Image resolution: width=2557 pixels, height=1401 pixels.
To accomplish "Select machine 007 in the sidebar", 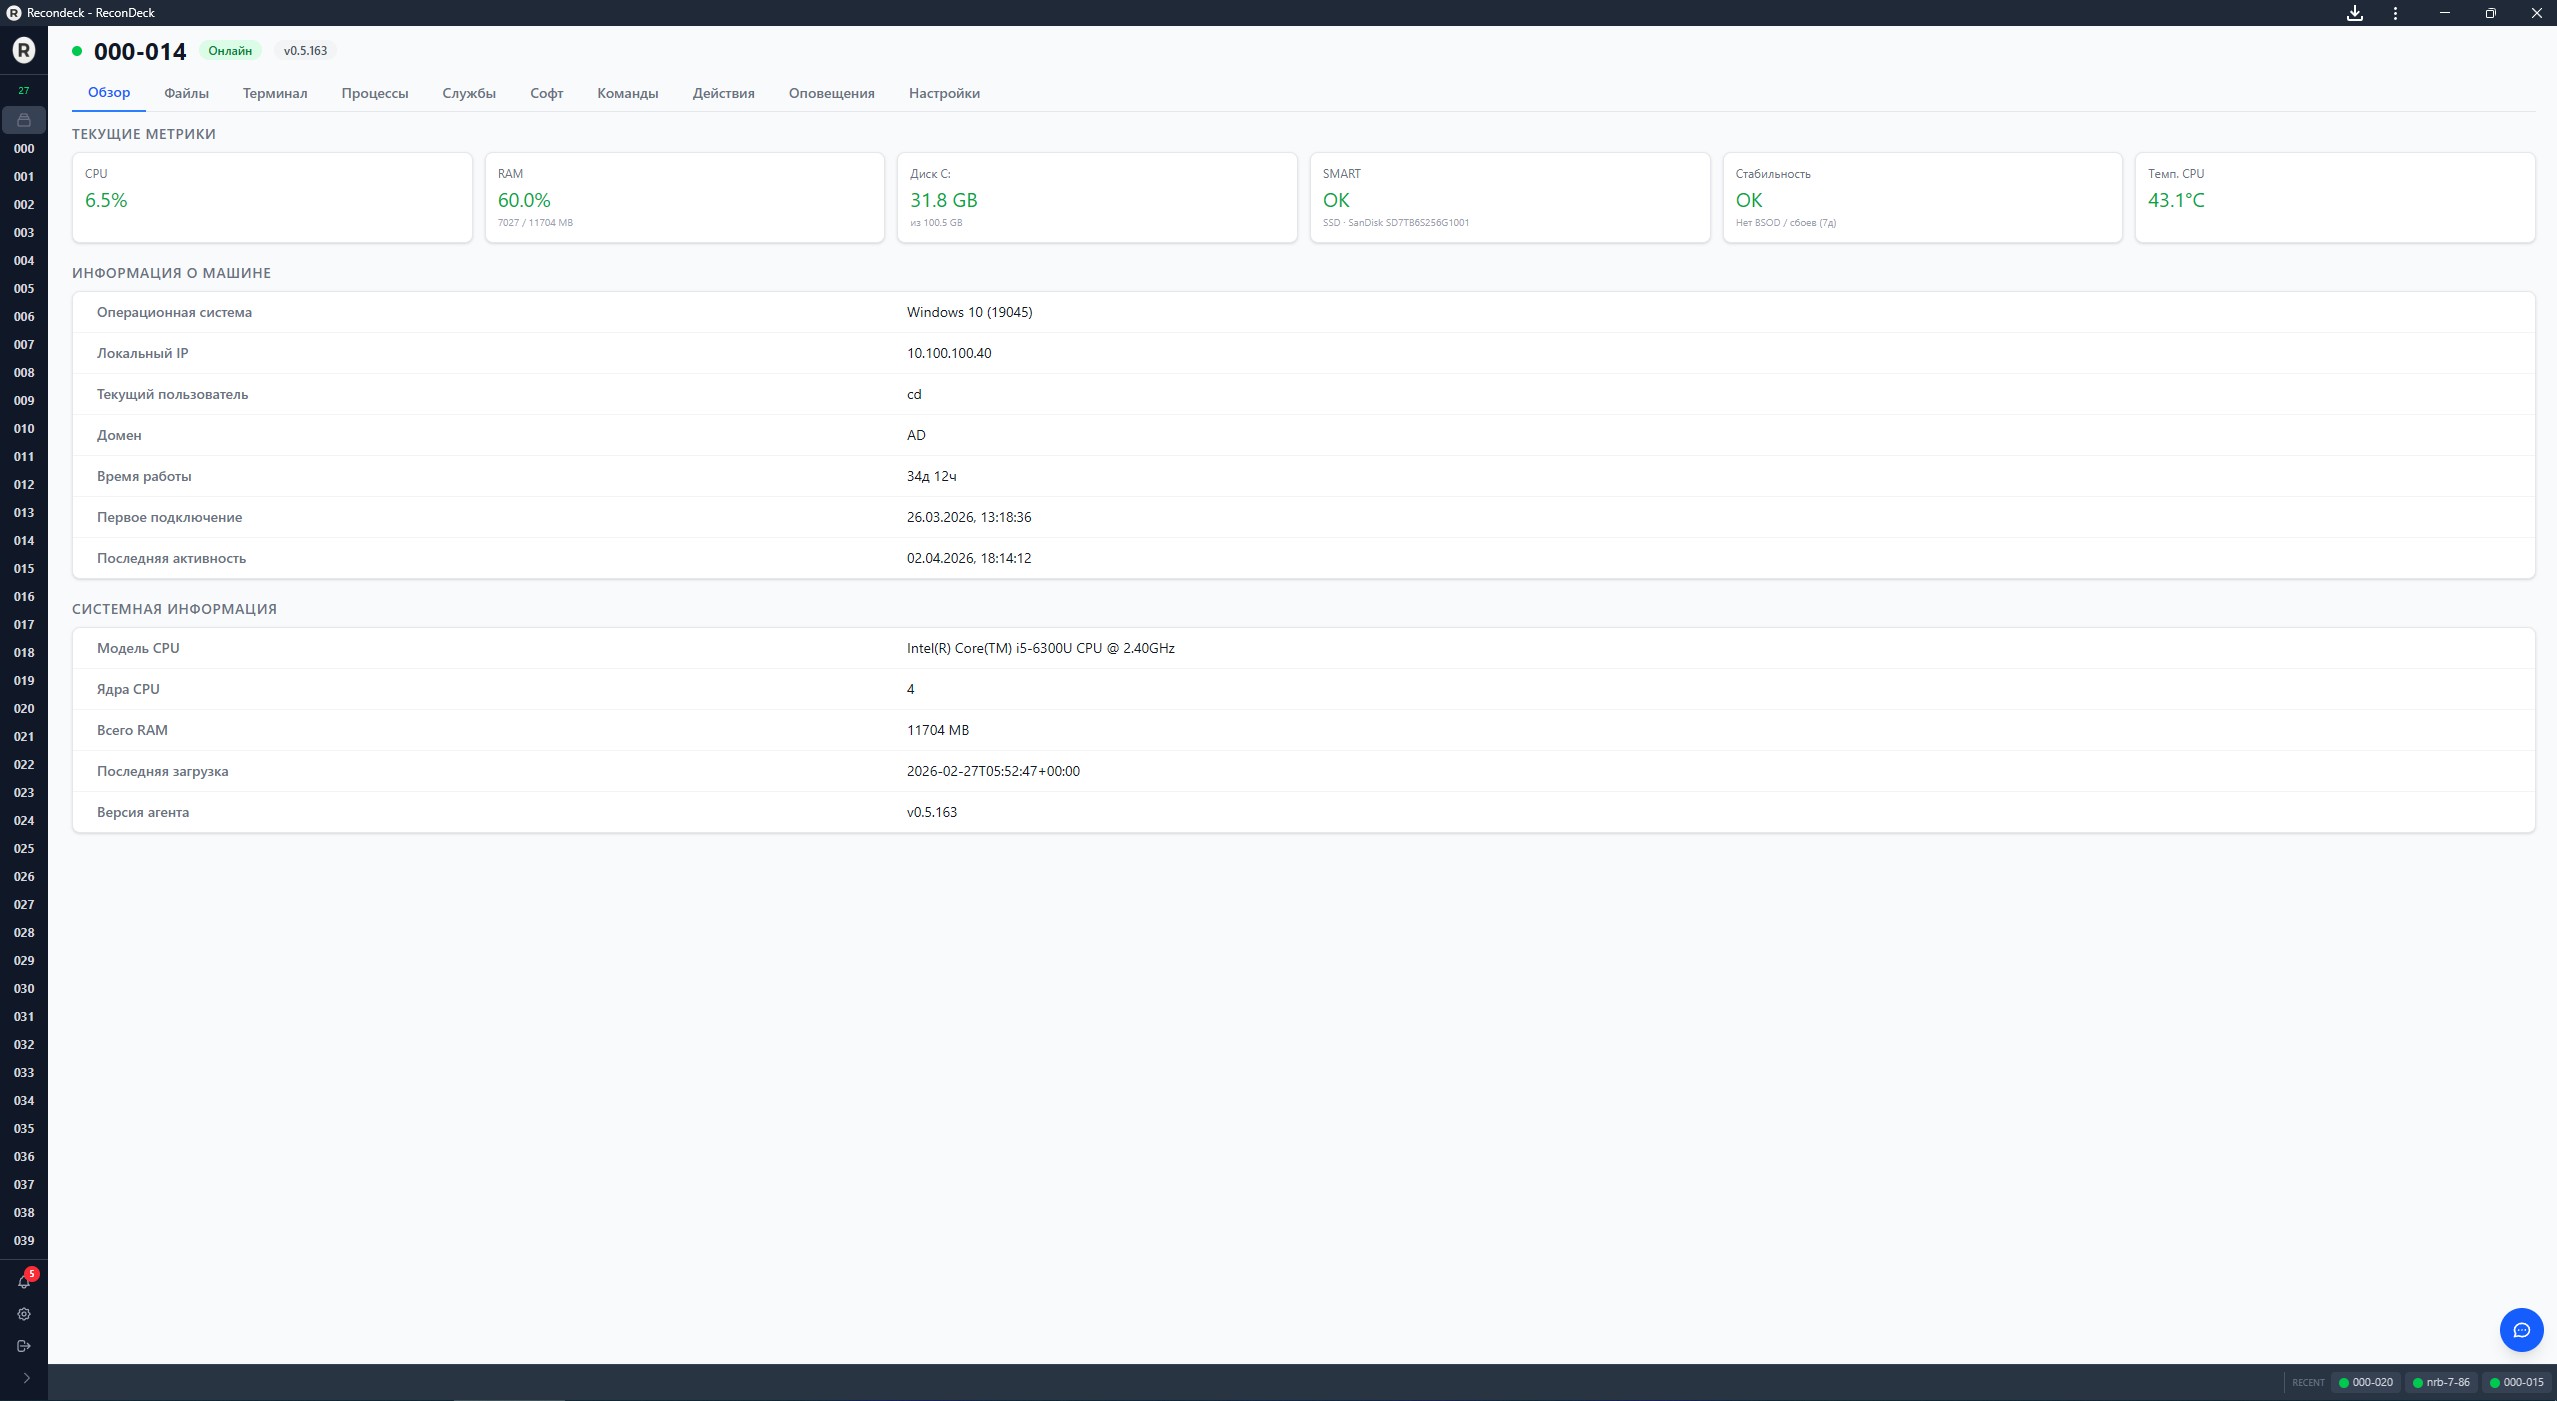I will (x=24, y=344).
